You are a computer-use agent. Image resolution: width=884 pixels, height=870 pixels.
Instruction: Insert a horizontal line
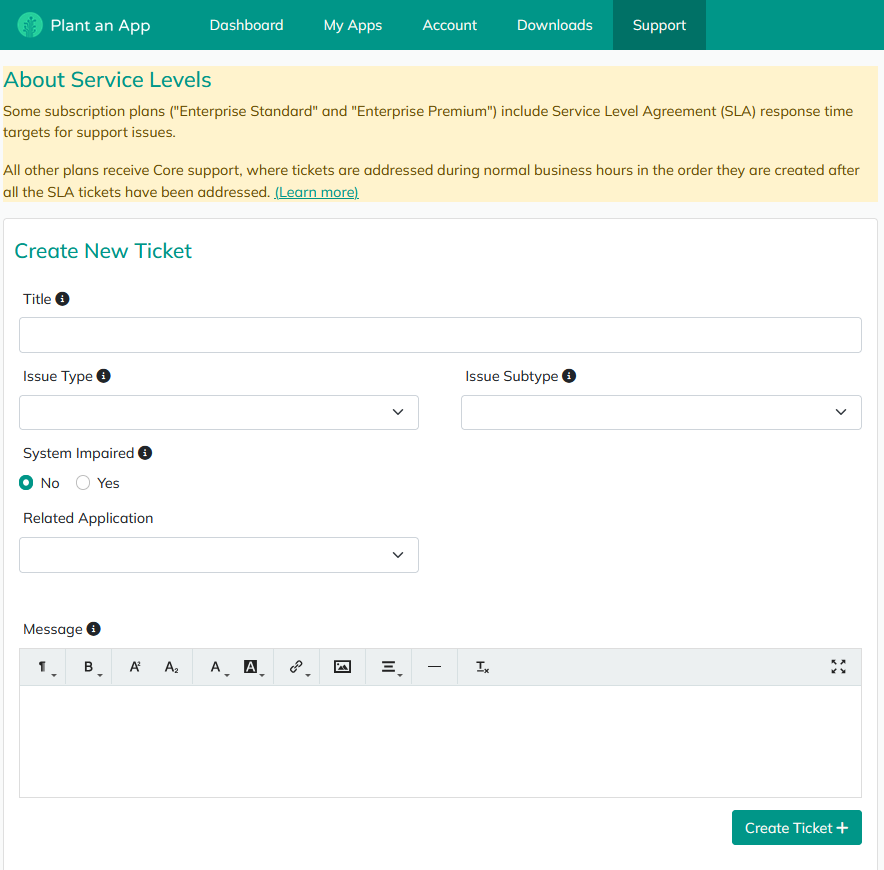pyautogui.click(x=434, y=667)
